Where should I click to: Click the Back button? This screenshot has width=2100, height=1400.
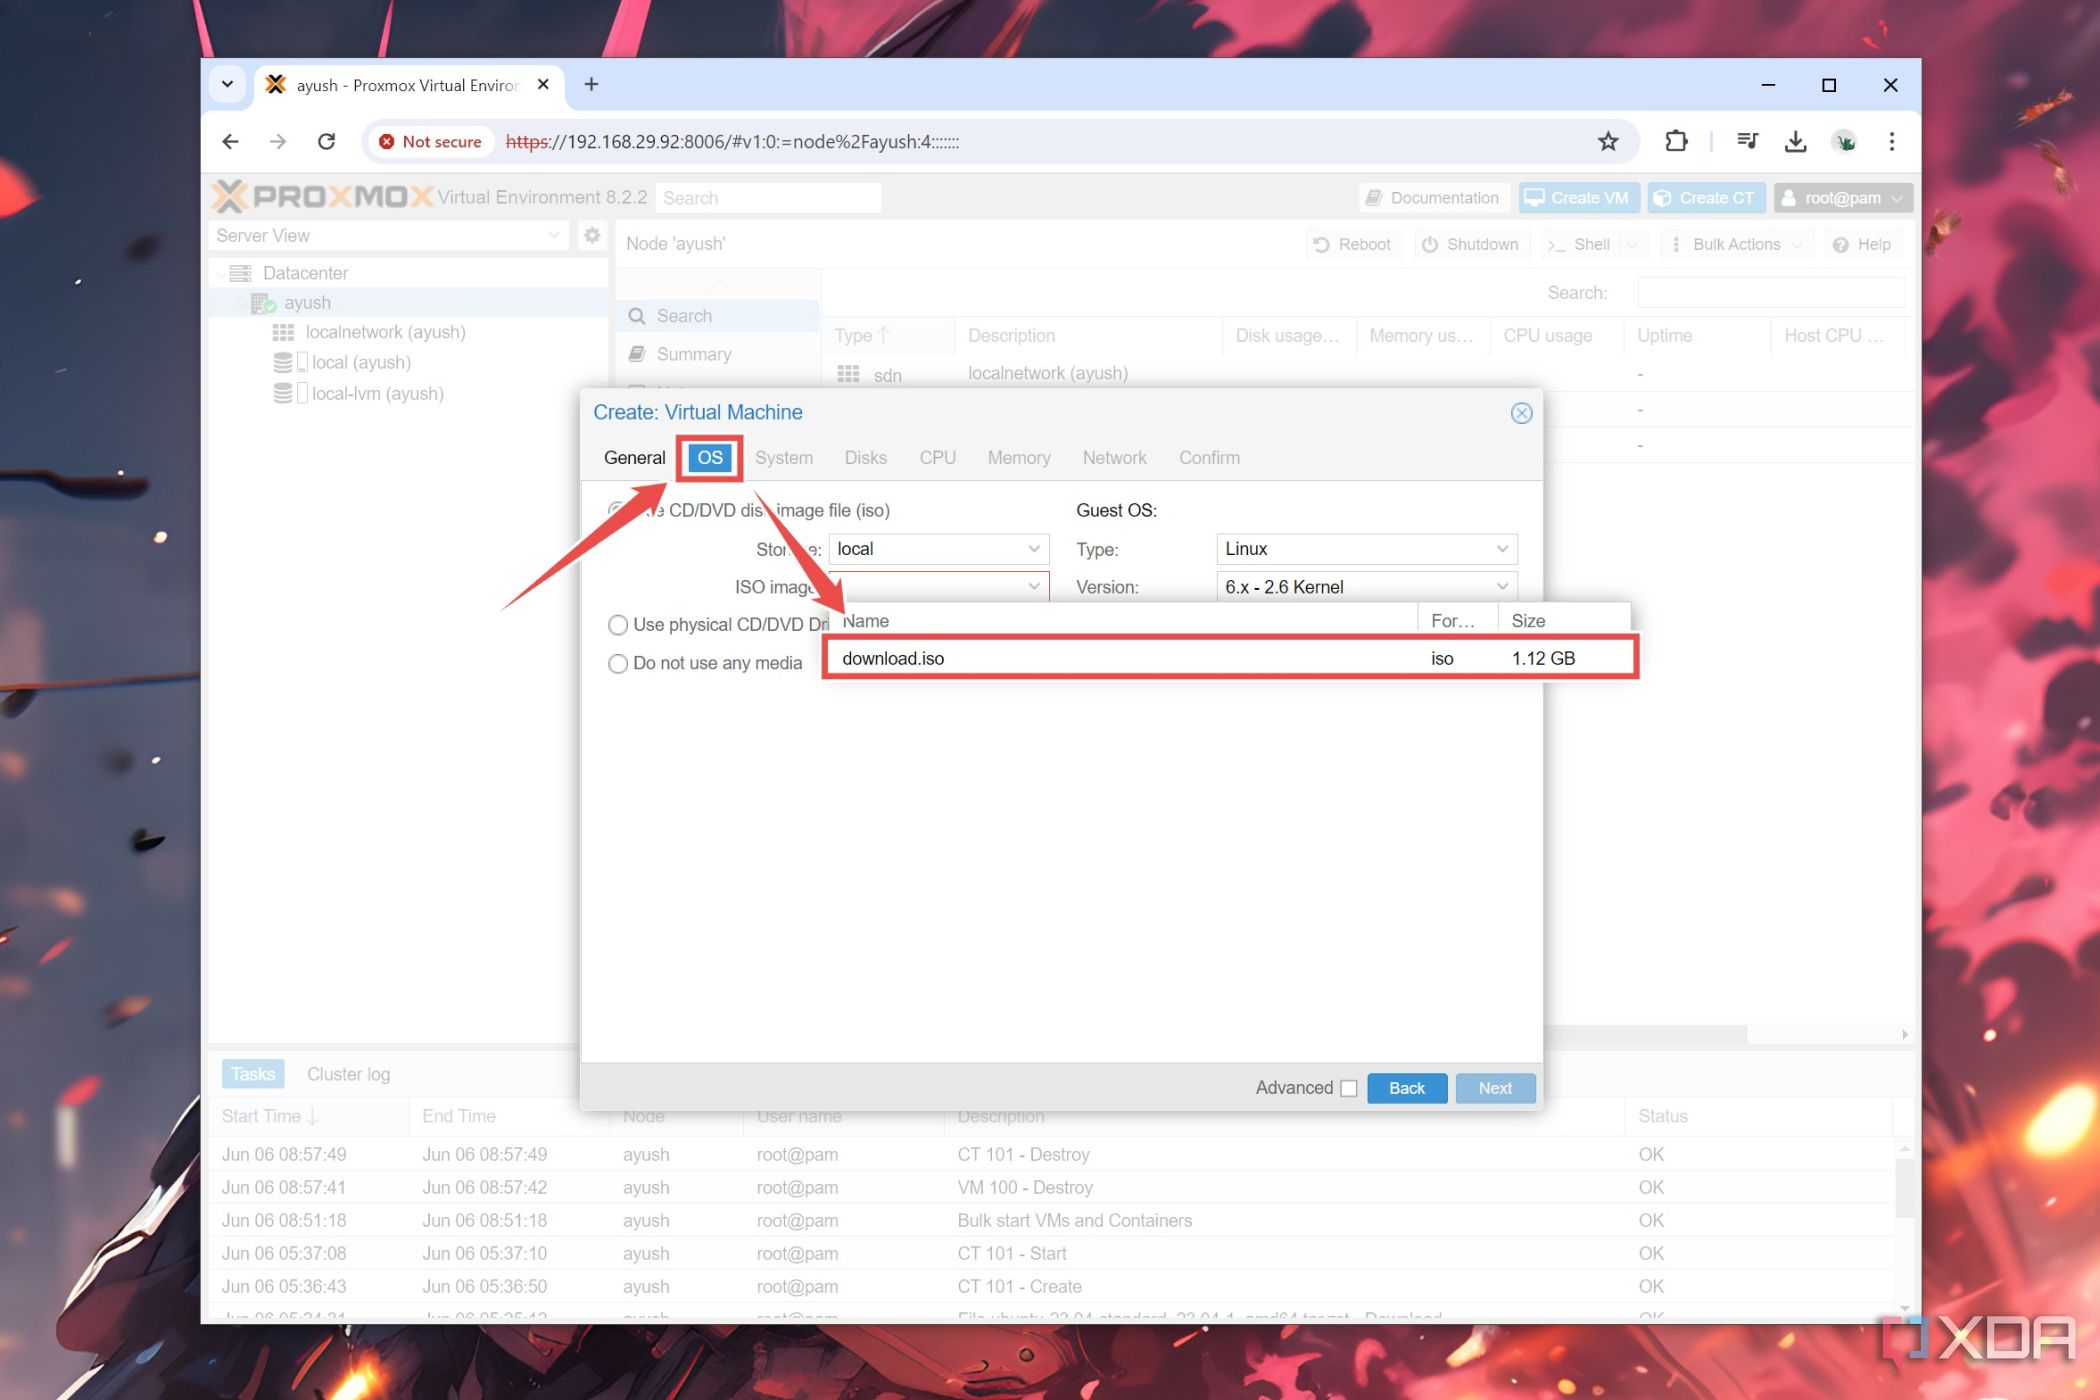pyautogui.click(x=1406, y=1088)
